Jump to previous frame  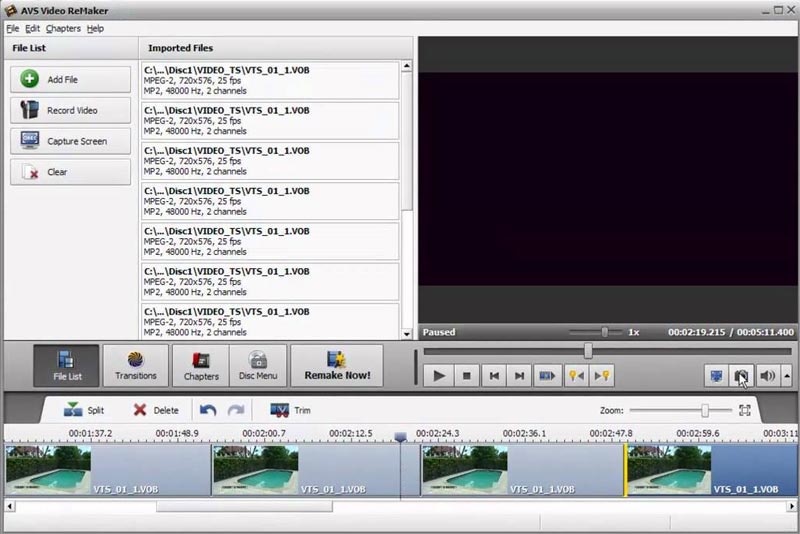point(494,376)
